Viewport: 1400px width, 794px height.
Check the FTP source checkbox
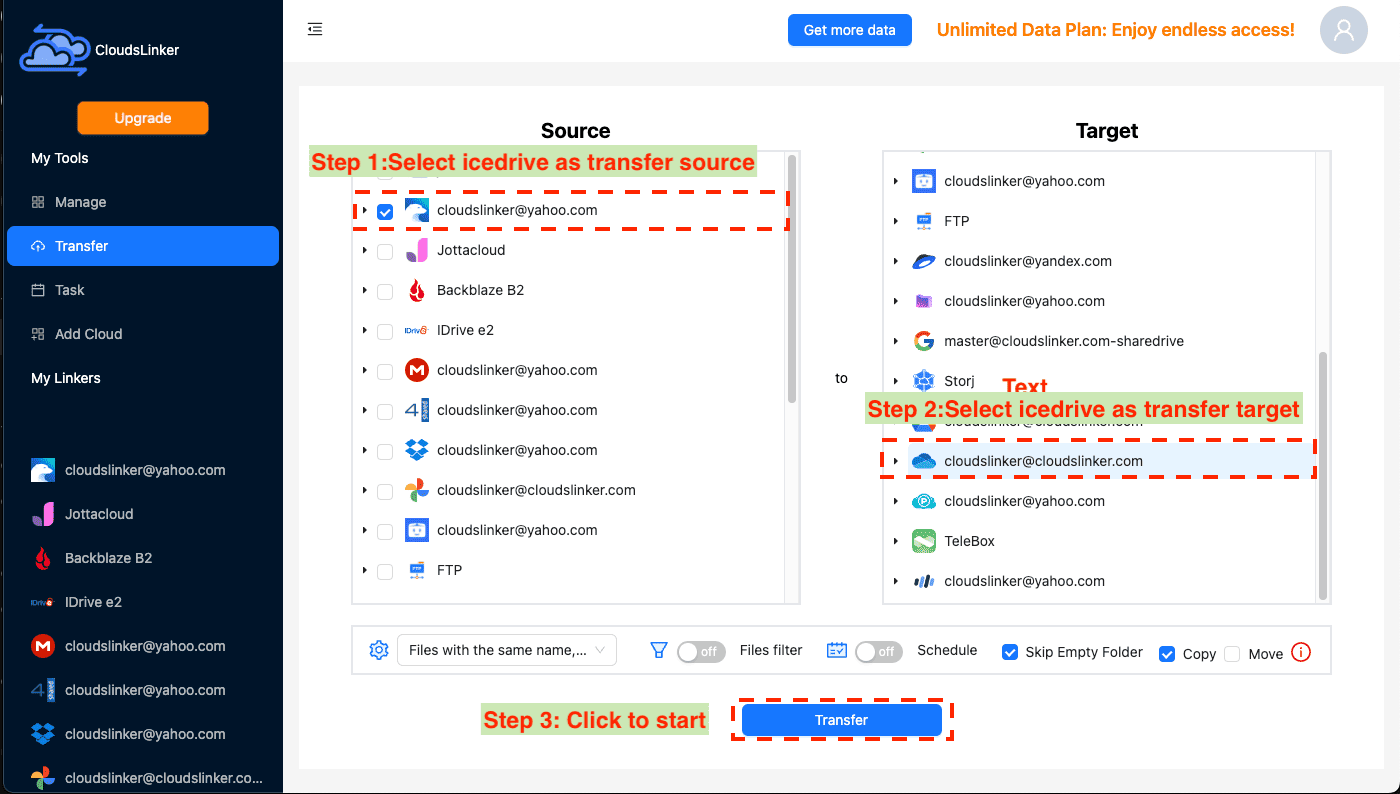tap(385, 572)
